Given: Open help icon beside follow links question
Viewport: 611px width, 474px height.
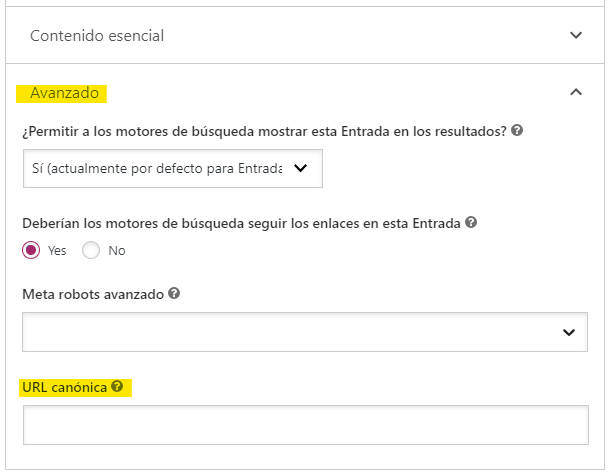Looking at the screenshot, I should pyautogui.click(x=471, y=222).
